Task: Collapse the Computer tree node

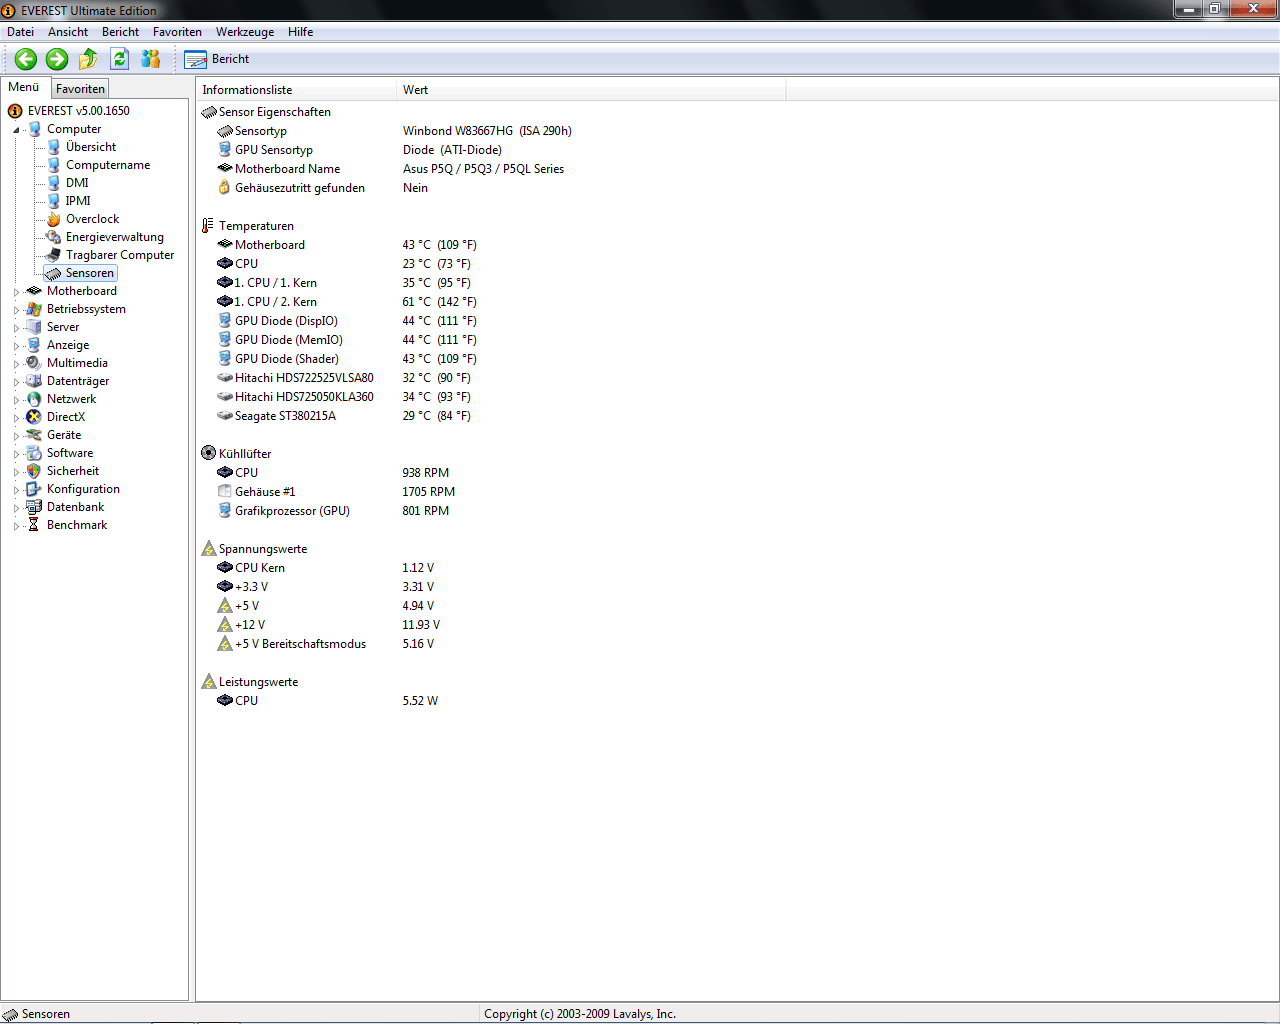Action: pyautogui.click(x=16, y=130)
